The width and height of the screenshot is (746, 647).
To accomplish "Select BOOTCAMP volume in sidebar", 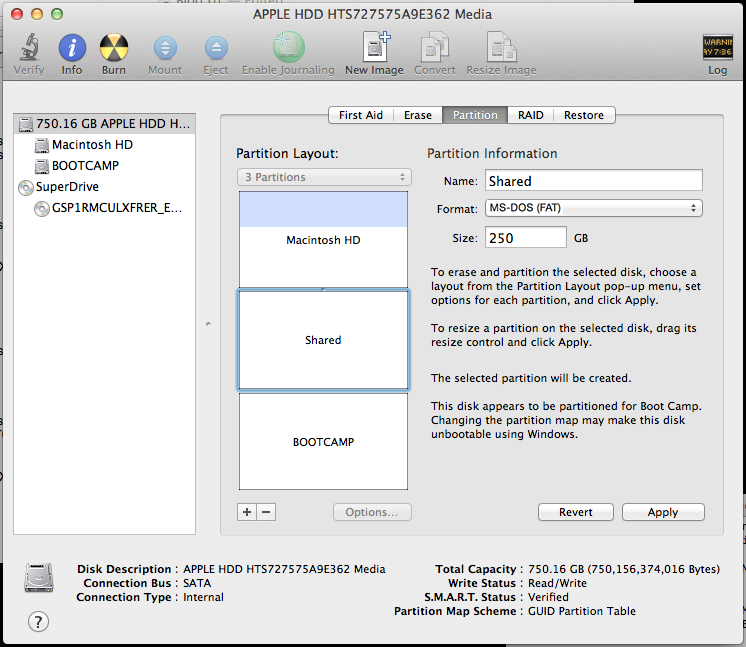I will [x=105, y=166].
